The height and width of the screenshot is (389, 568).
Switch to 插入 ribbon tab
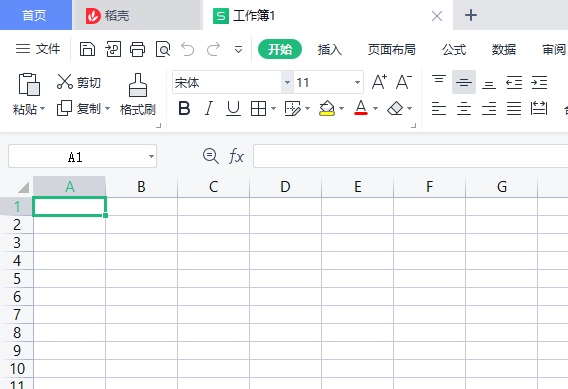(x=330, y=49)
